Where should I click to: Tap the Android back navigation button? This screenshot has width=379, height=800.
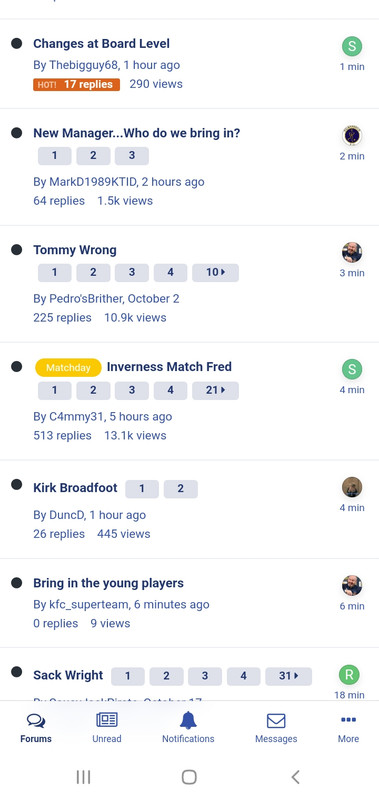(295, 777)
